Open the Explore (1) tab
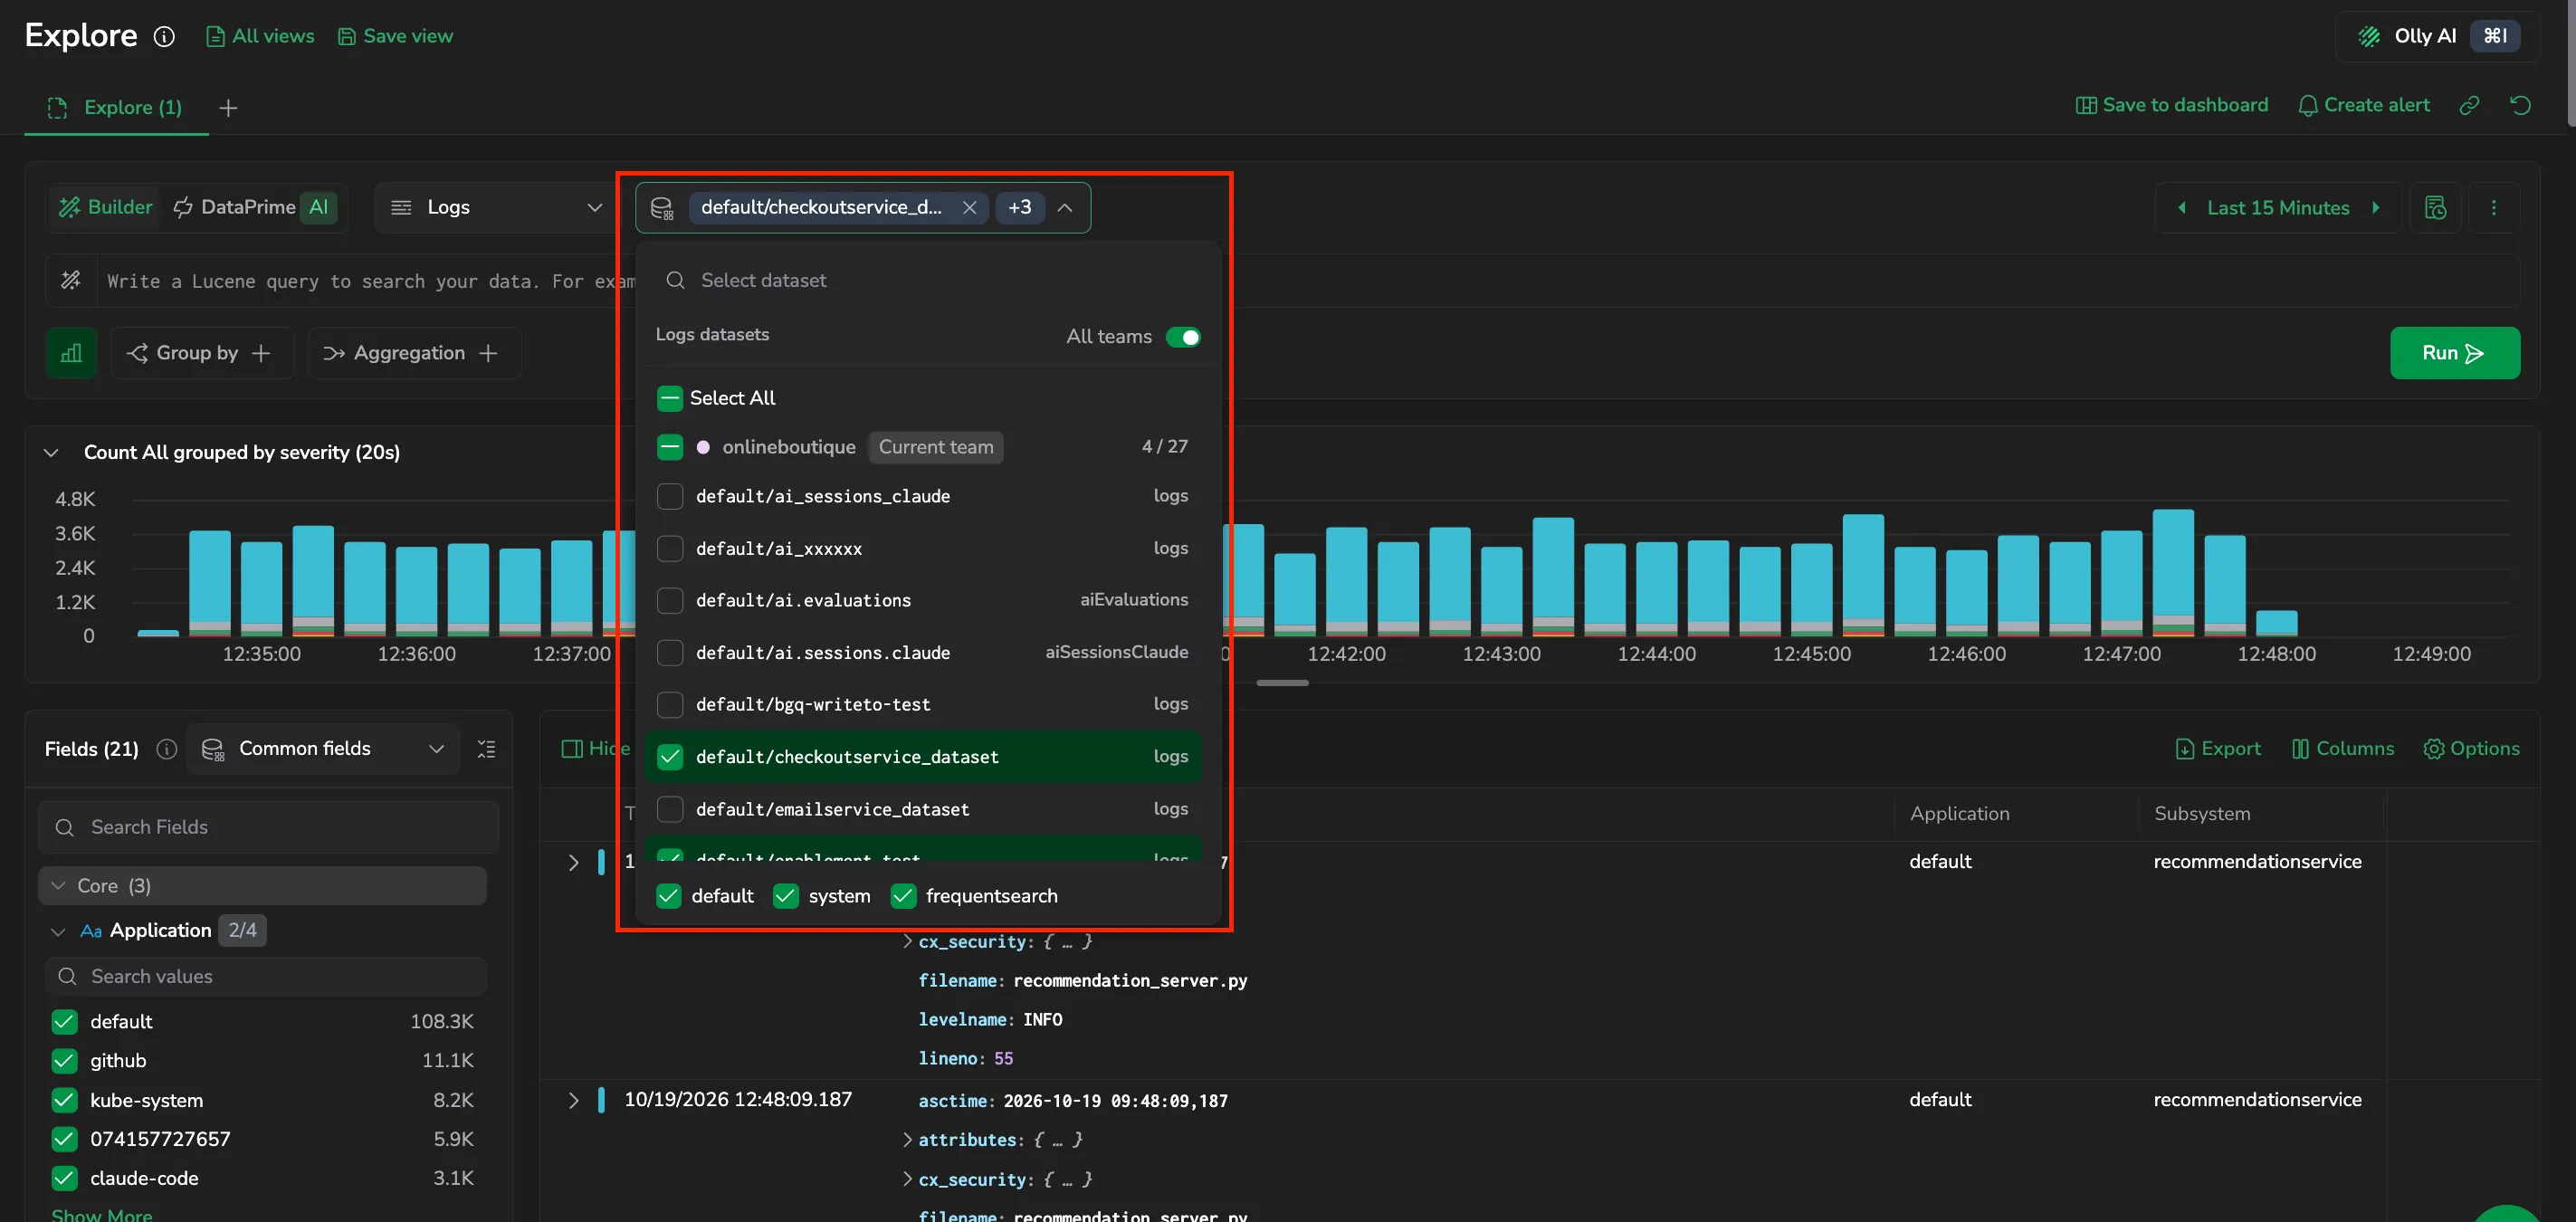The width and height of the screenshot is (2576, 1222). [116, 108]
